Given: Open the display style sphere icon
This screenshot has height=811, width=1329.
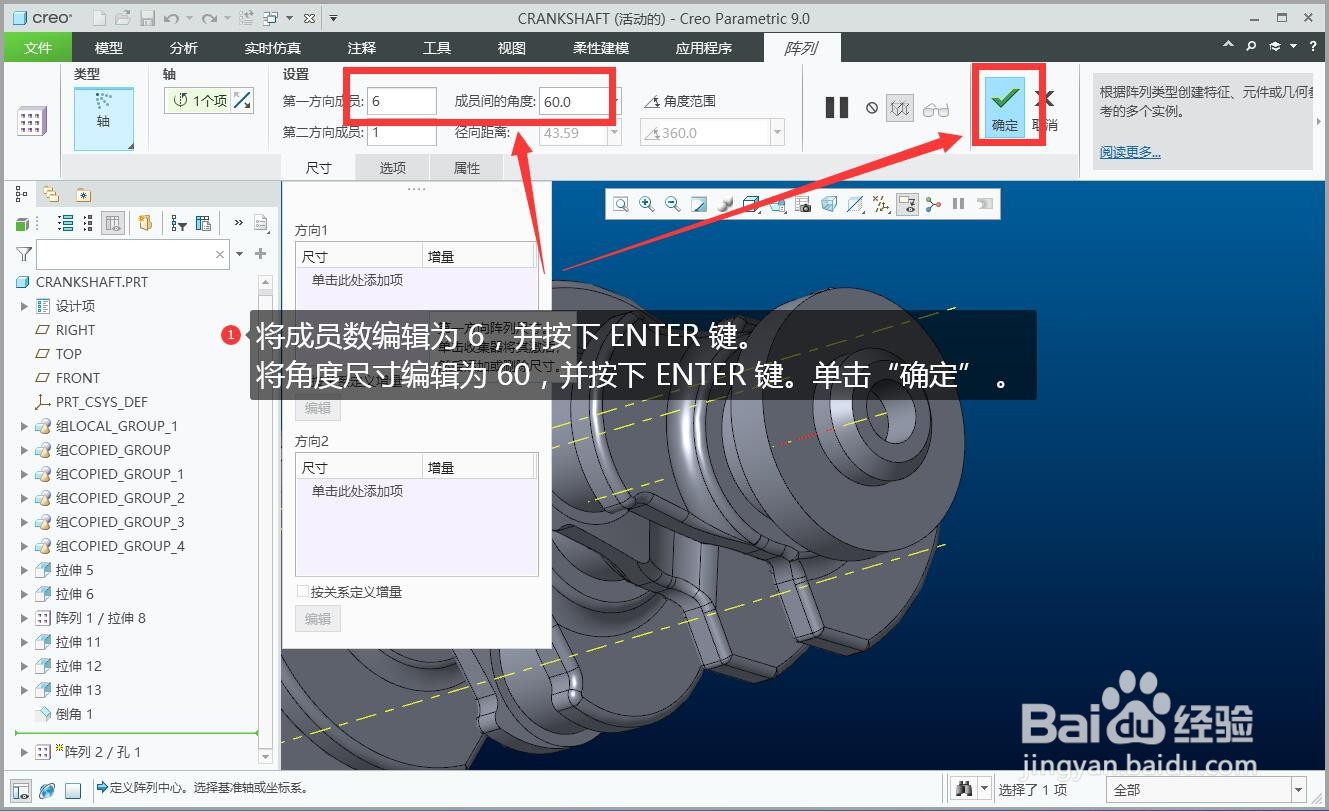Looking at the screenshot, I should coord(725,204).
